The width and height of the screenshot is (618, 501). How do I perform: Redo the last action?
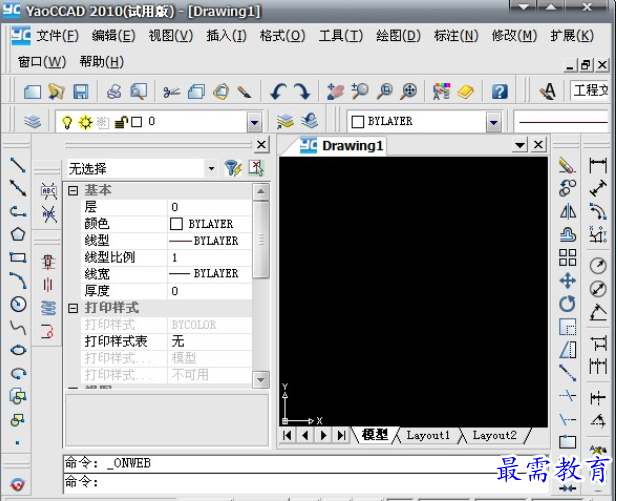click(x=302, y=91)
